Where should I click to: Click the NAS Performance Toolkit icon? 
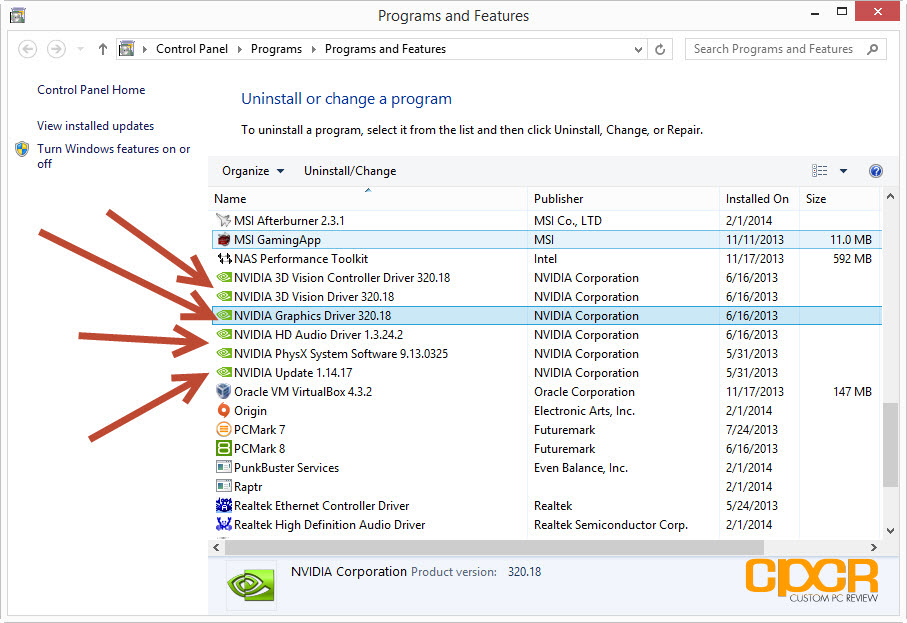pos(223,259)
